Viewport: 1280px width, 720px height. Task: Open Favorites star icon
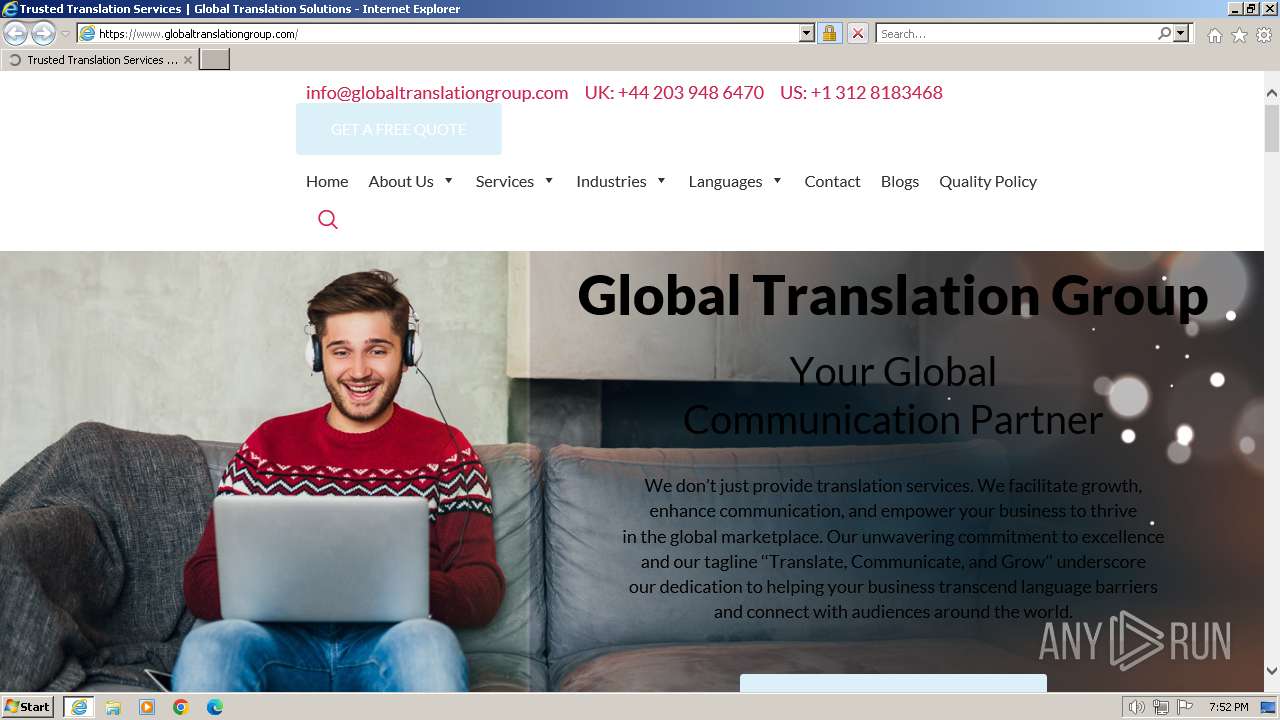[1239, 35]
